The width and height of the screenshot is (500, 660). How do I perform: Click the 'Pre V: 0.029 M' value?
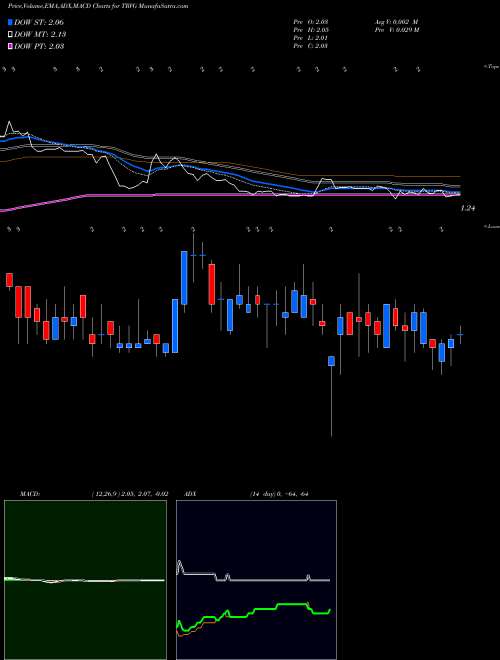tap(396, 30)
